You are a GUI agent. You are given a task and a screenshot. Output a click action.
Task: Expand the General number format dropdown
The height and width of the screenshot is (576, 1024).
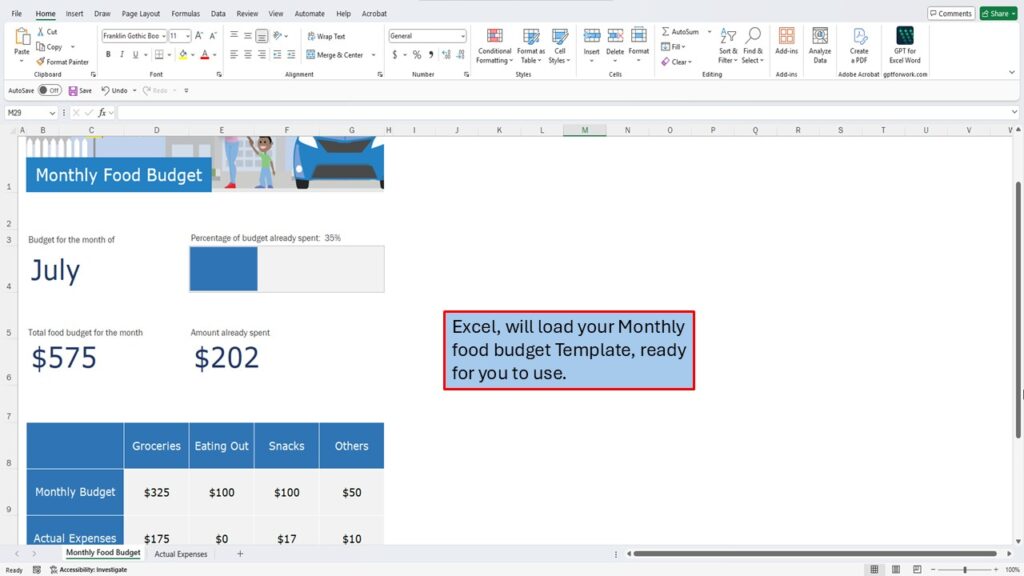pos(462,36)
